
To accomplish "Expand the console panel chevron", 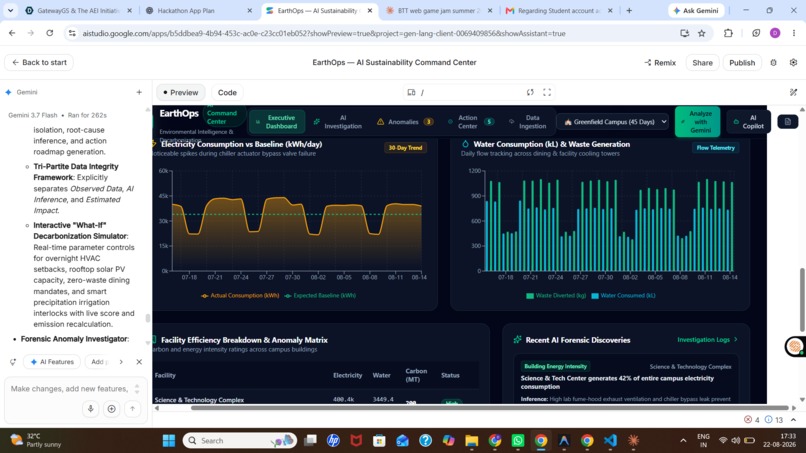I will point(793,420).
